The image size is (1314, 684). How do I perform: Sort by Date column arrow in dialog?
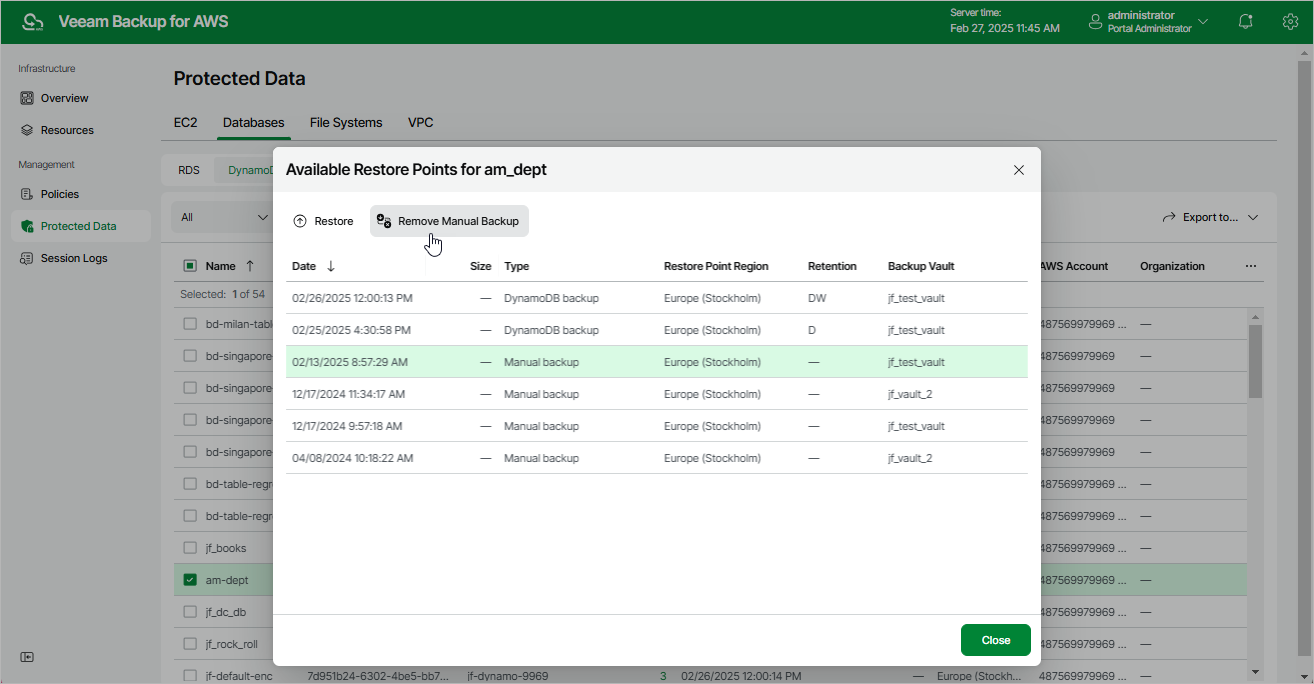[331, 266]
